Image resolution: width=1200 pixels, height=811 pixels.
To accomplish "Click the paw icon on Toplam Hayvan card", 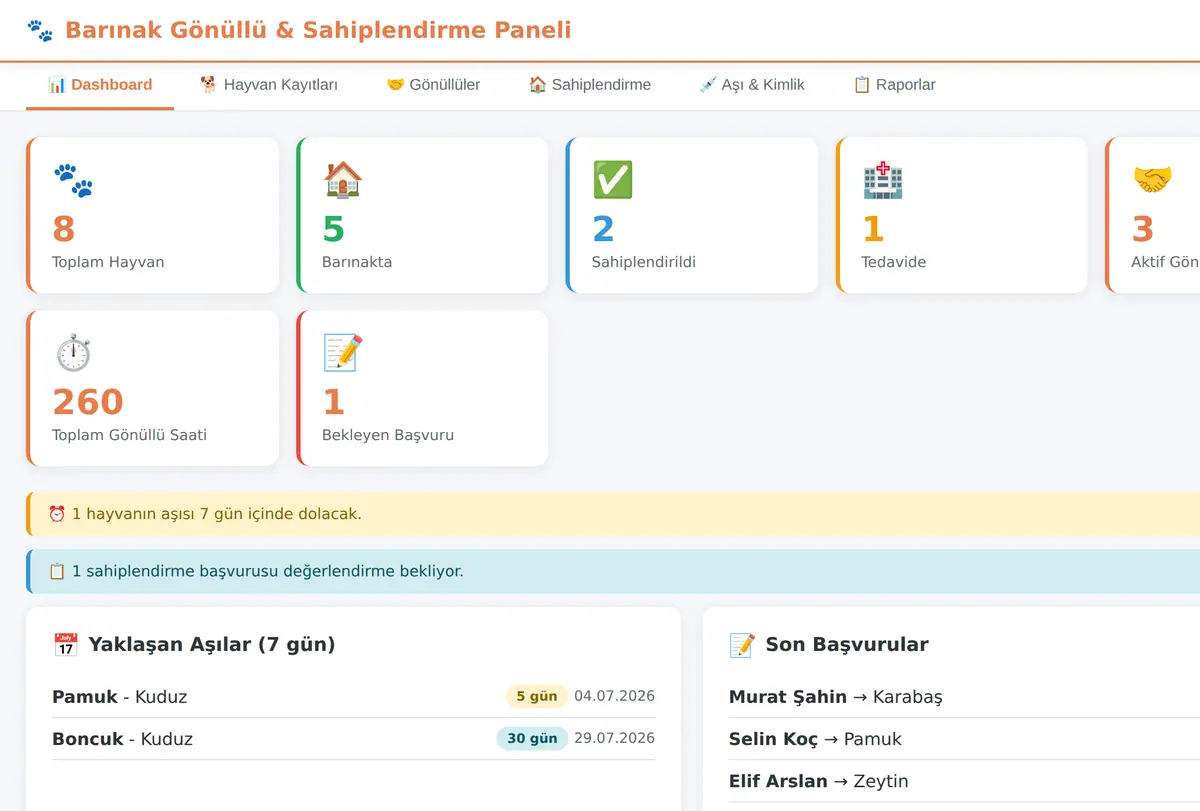I will coord(73,180).
